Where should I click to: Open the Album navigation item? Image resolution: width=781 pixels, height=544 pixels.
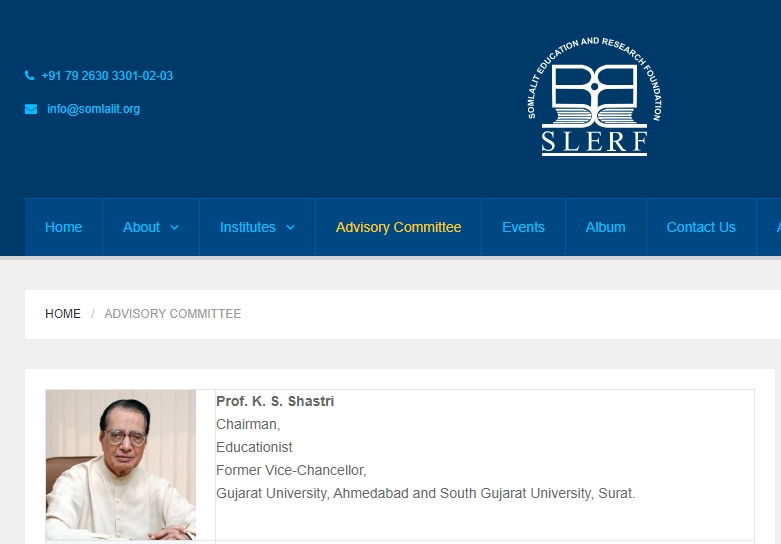click(605, 227)
